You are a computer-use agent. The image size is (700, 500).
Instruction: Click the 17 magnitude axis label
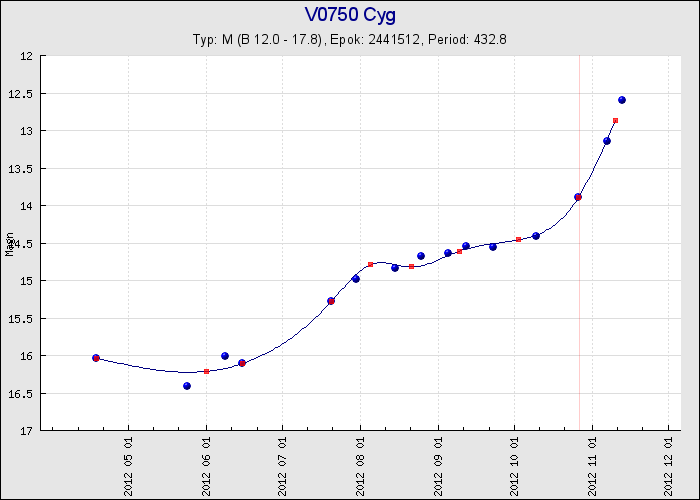27,431
